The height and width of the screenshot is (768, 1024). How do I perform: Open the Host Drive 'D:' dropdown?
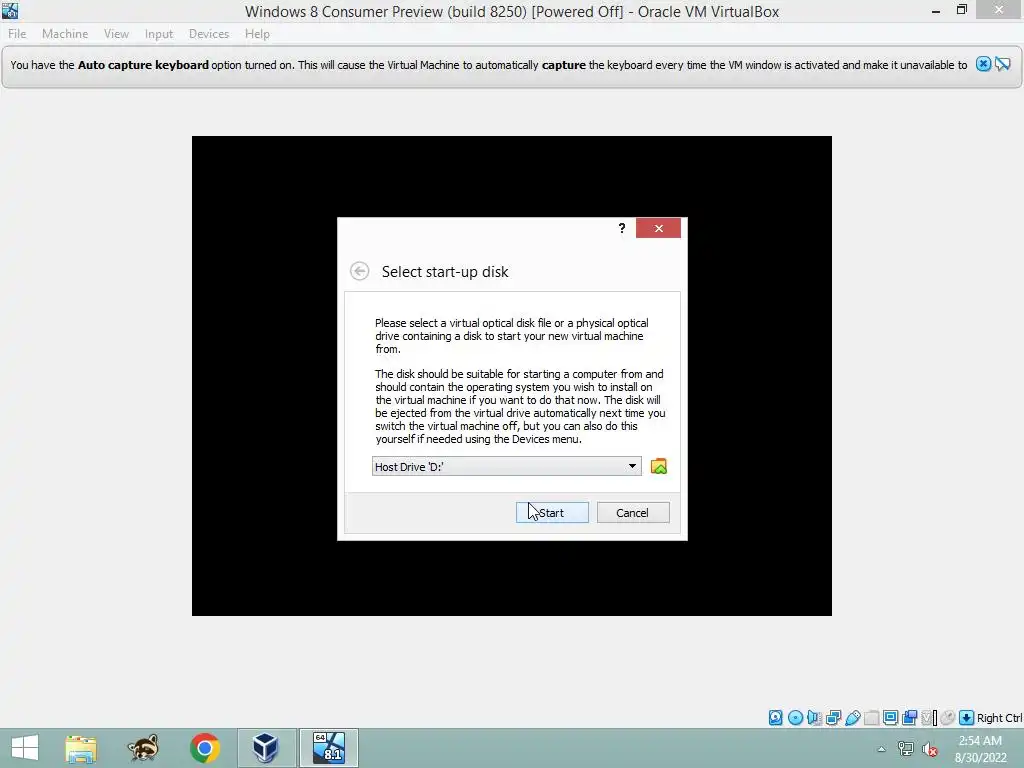pyautogui.click(x=507, y=466)
